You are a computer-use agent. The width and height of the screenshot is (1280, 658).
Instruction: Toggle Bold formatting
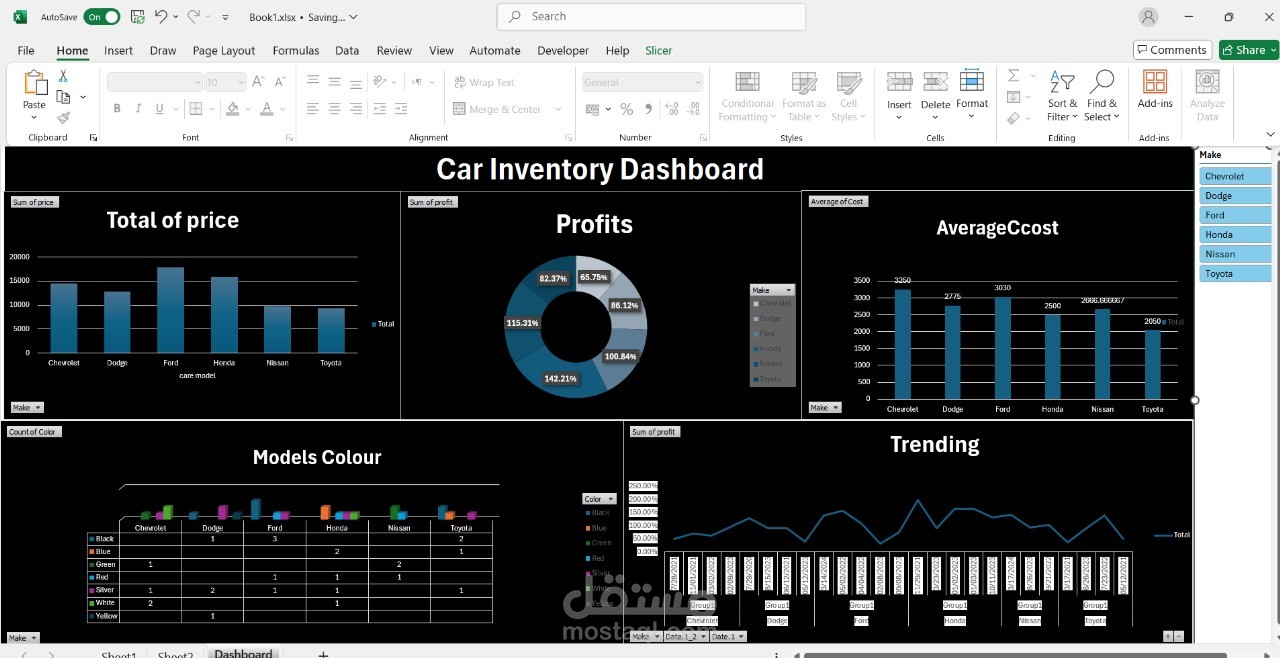click(117, 109)
